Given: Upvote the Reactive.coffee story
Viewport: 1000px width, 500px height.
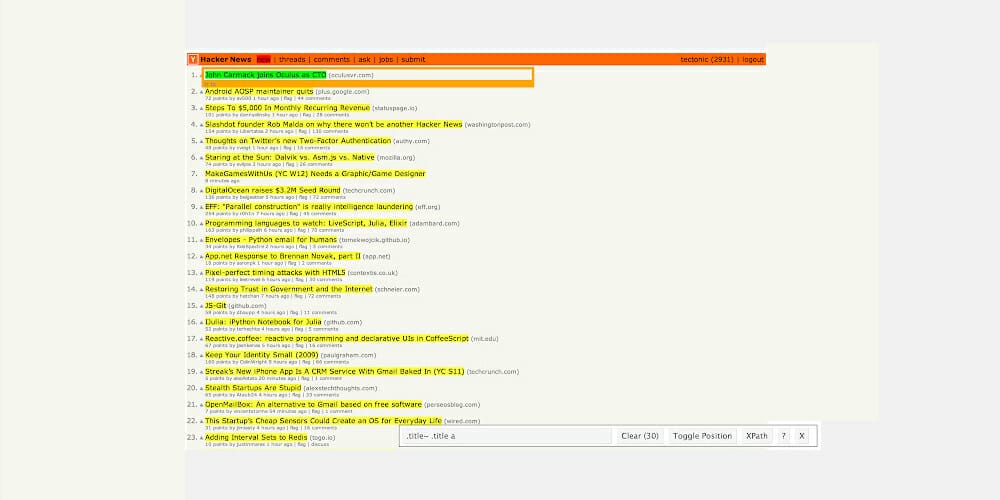Looking at the screenshot, I should click(x=202, y=339).
